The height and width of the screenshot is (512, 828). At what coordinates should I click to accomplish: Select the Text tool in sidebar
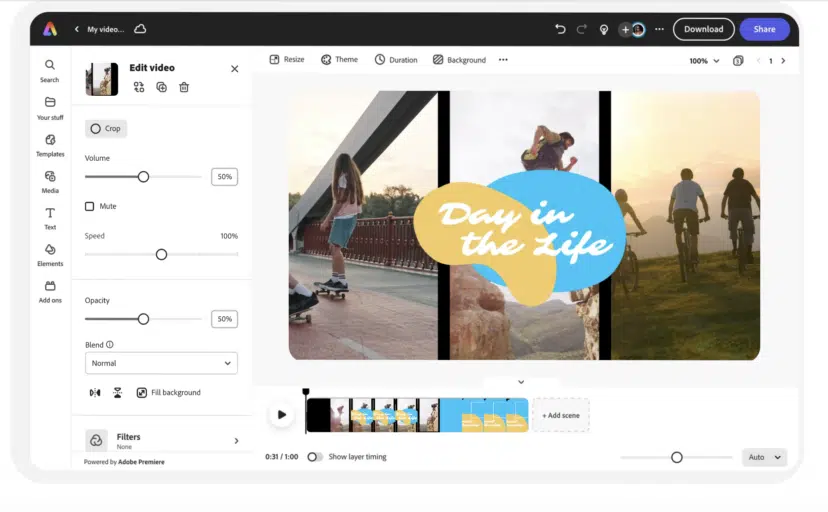pos(50,218)
